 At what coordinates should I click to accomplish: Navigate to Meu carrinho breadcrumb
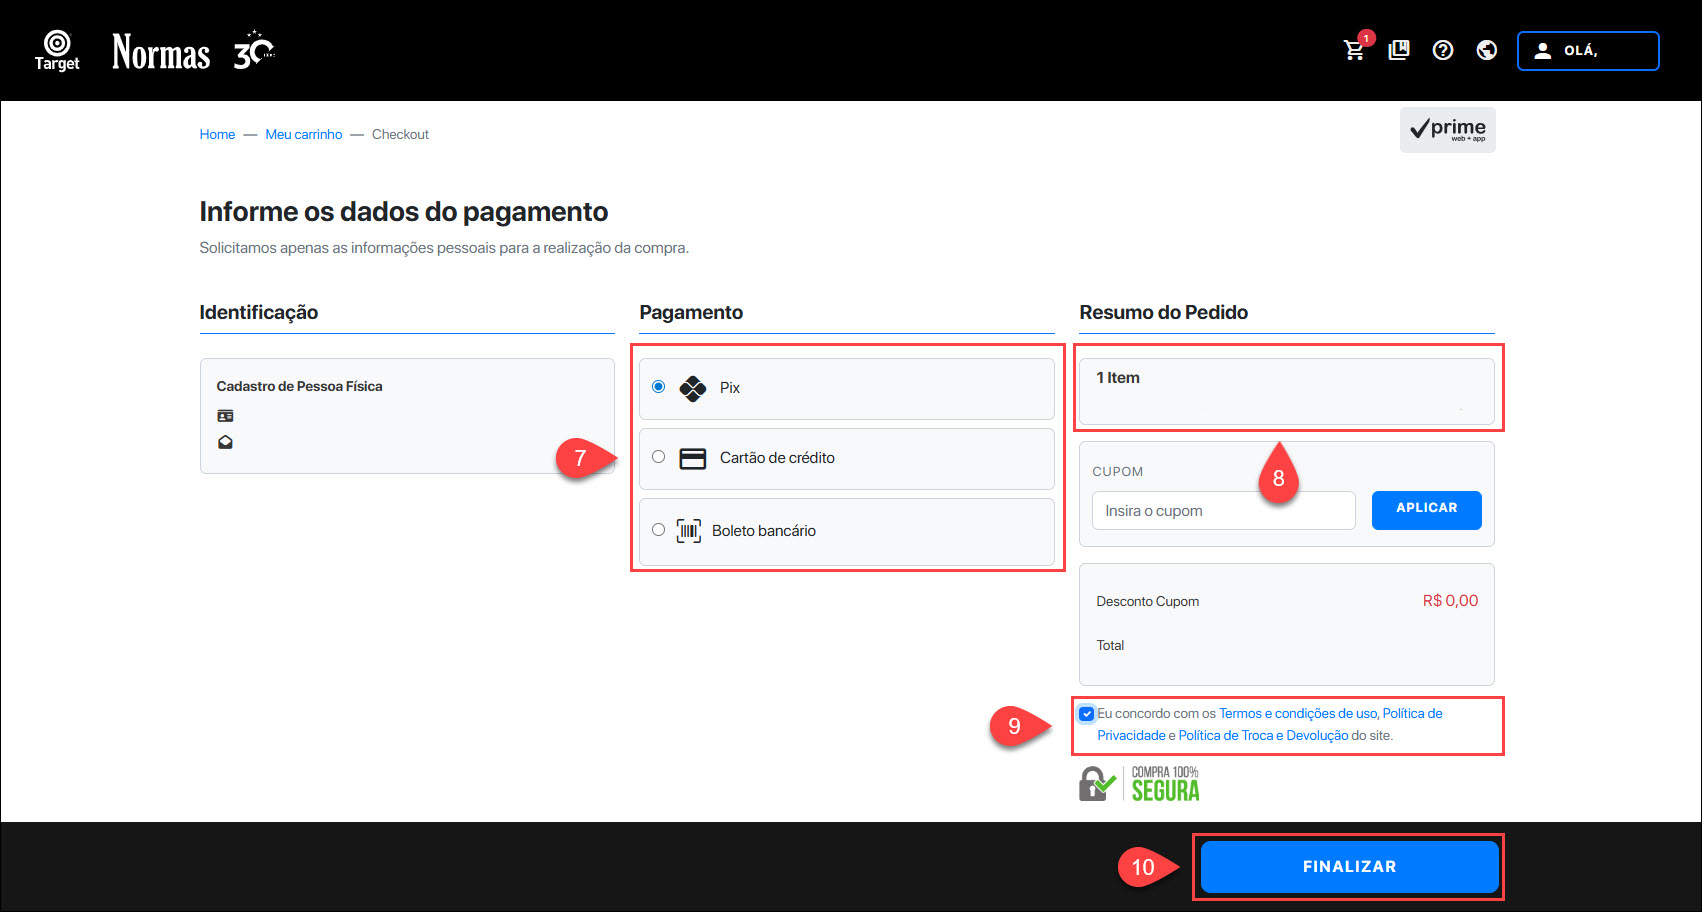pos(303,134)
